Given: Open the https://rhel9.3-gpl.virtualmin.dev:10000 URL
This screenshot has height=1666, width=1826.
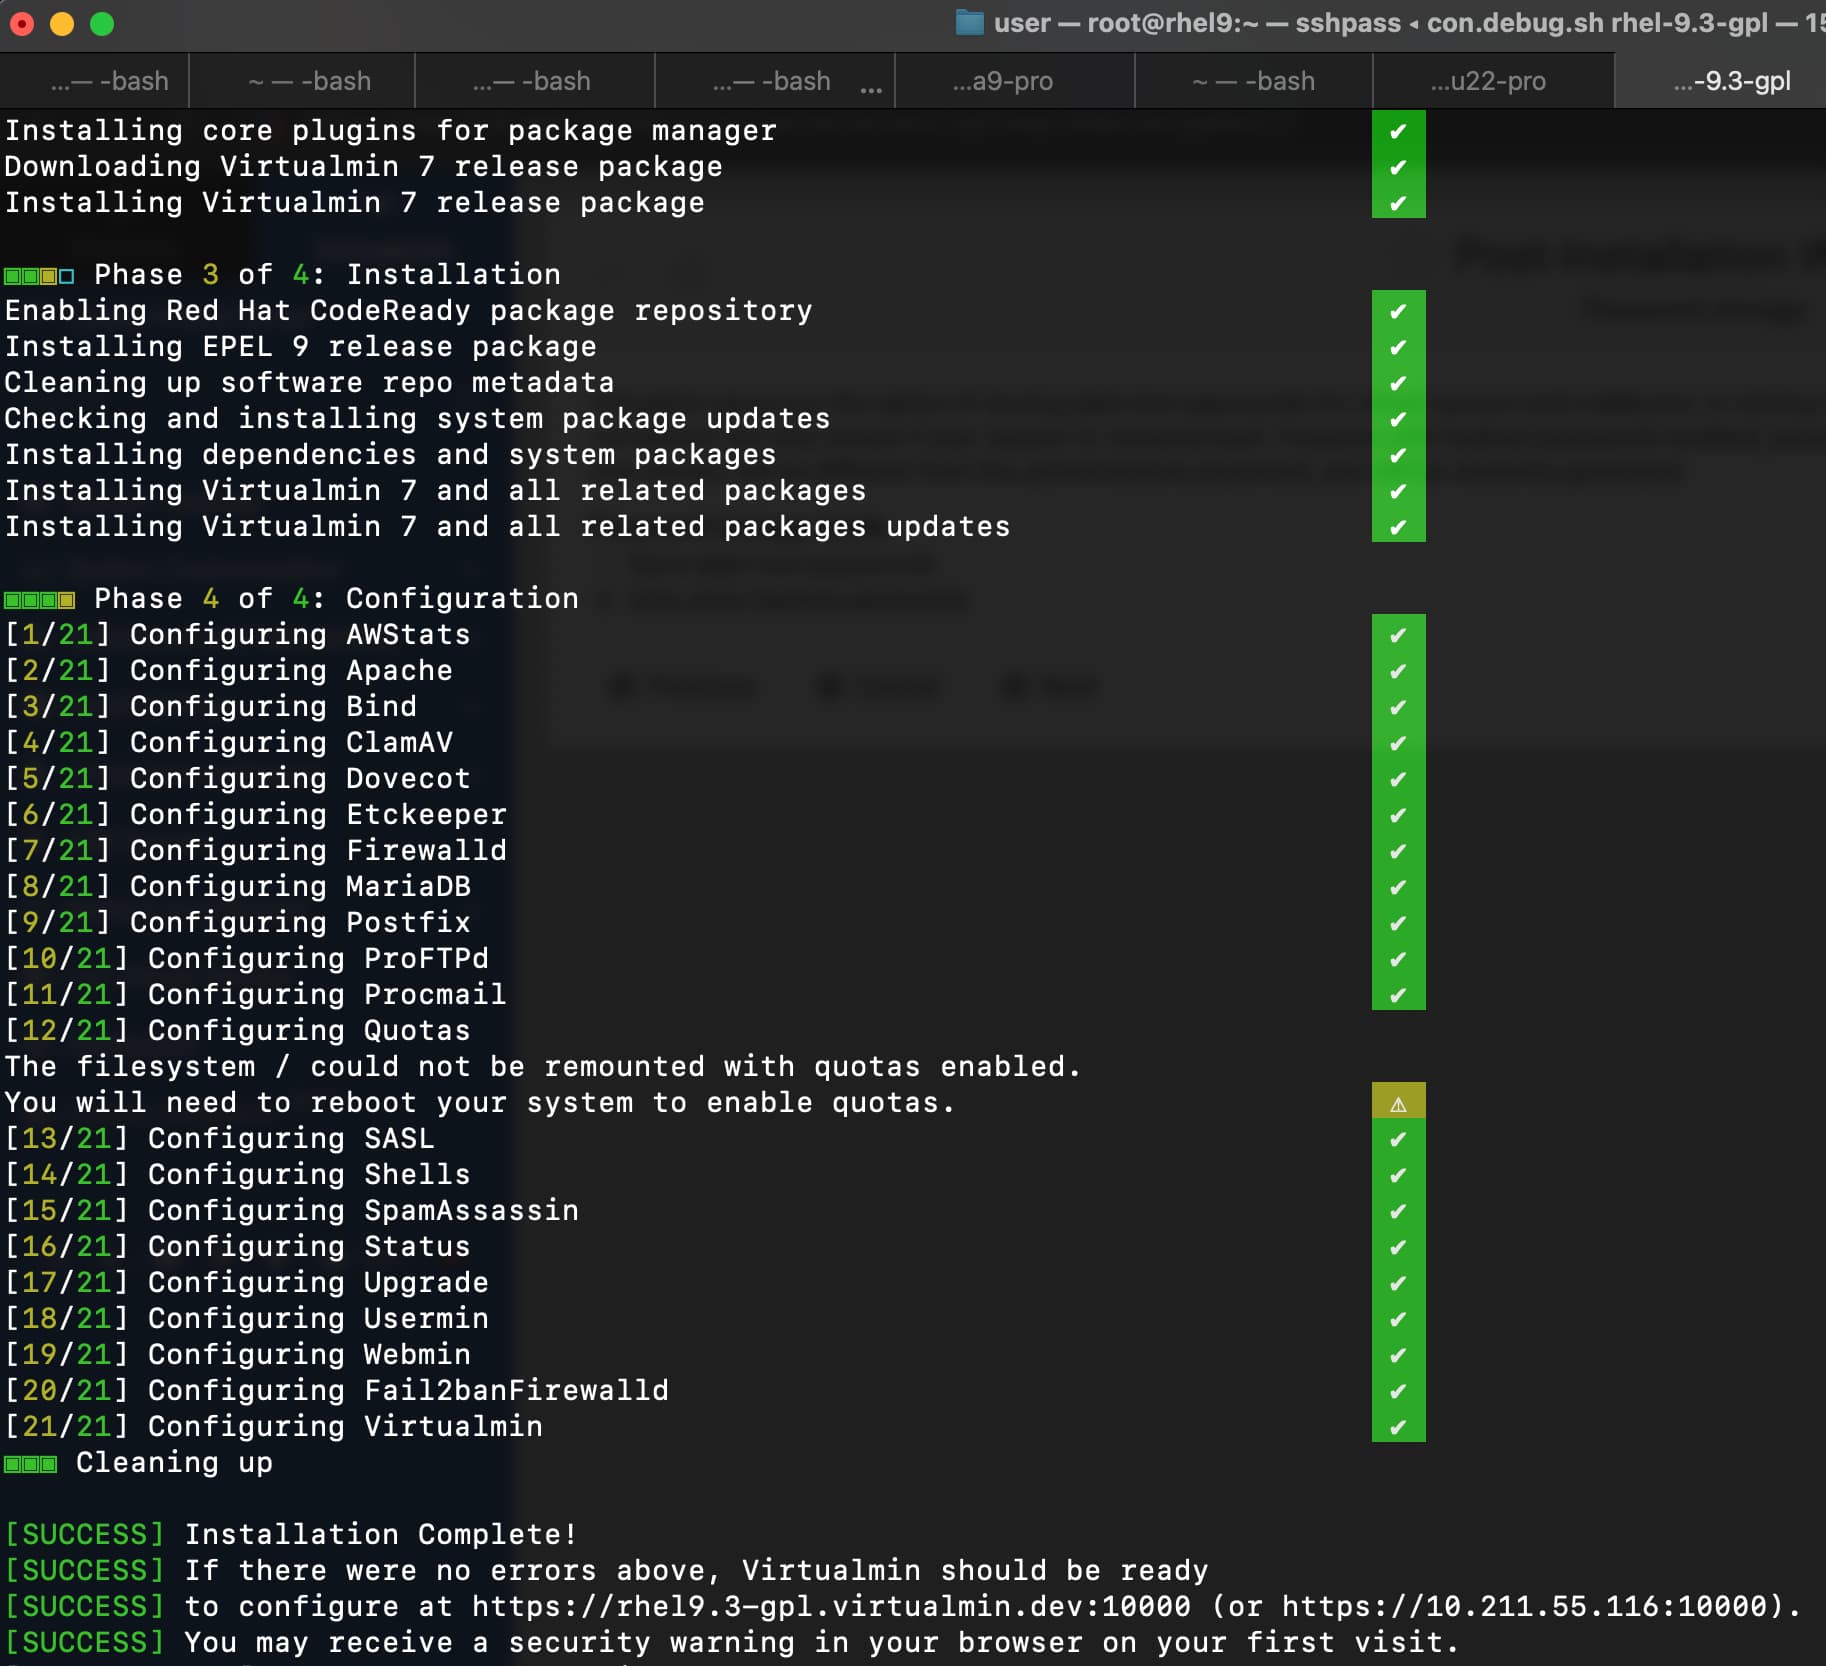Looking at the screenshot, I should [831, 1606].
